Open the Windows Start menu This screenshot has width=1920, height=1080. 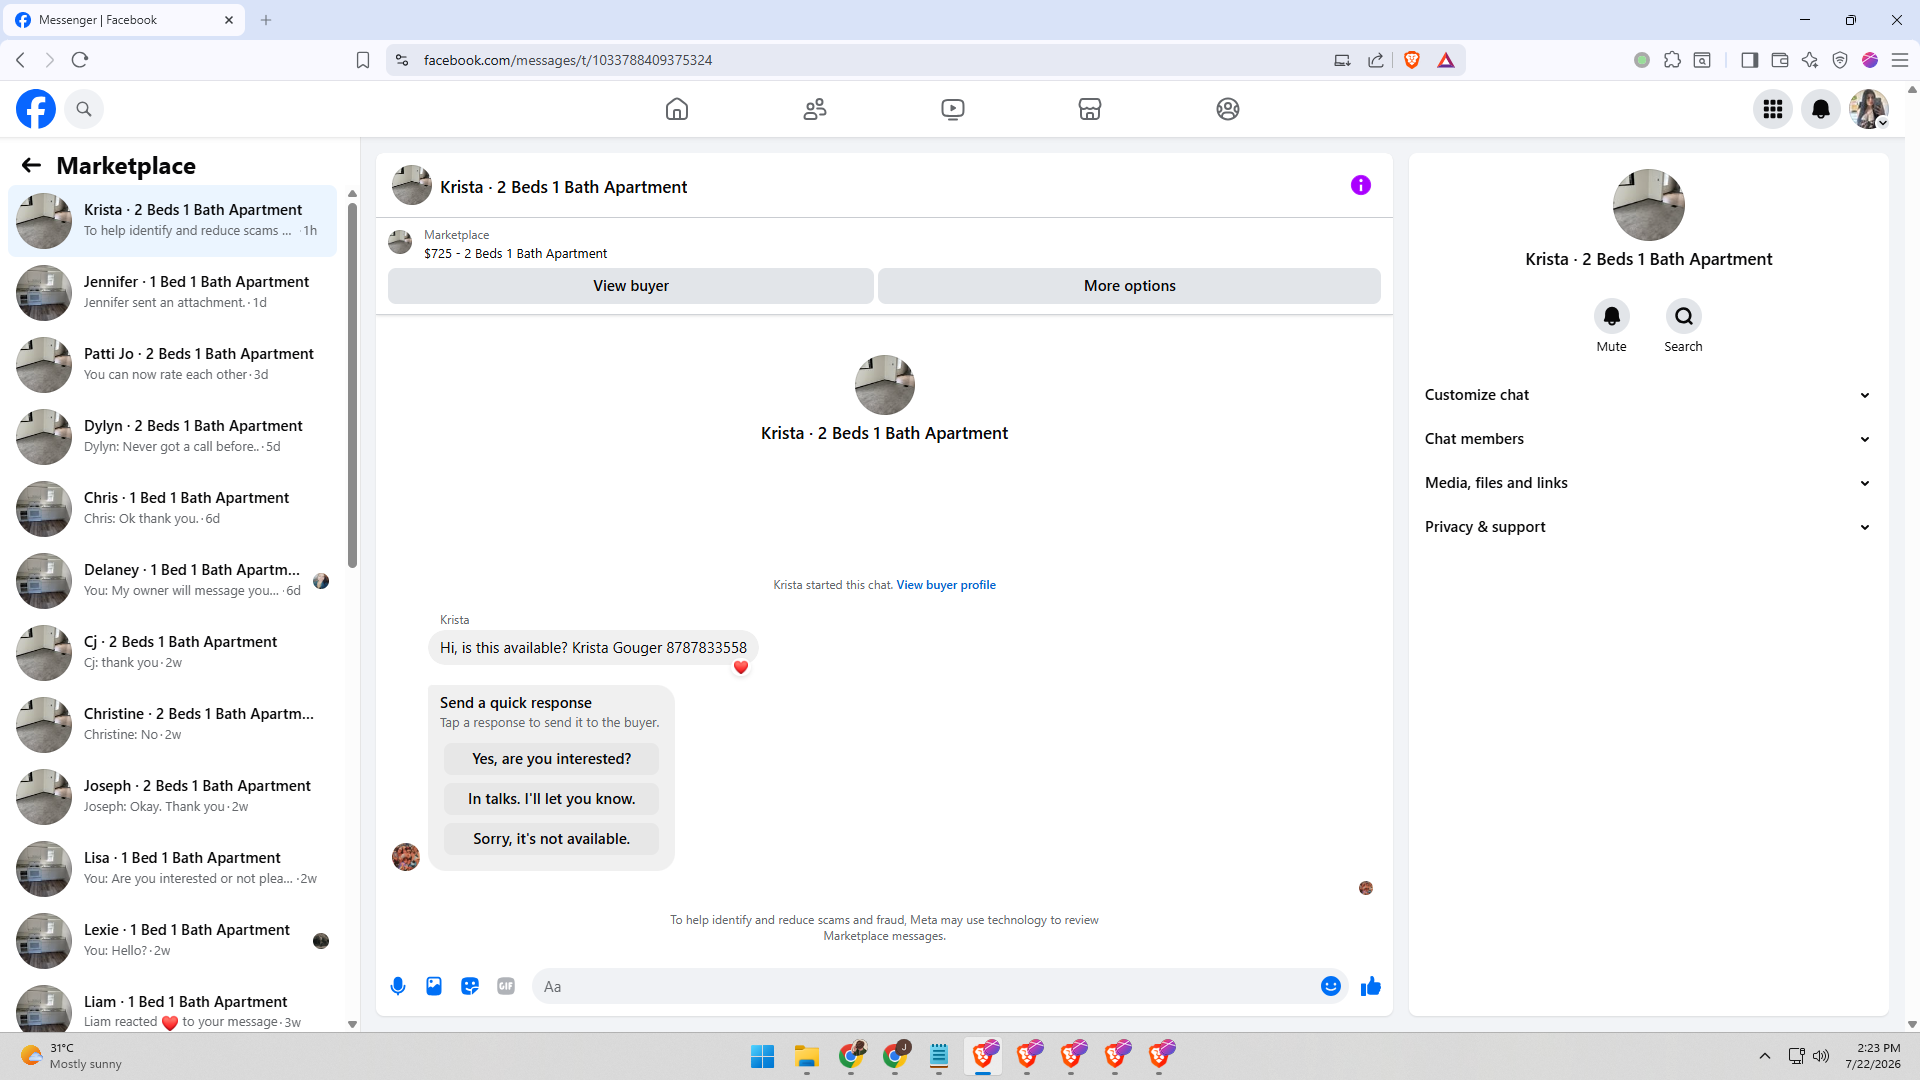coord(762,1056)
